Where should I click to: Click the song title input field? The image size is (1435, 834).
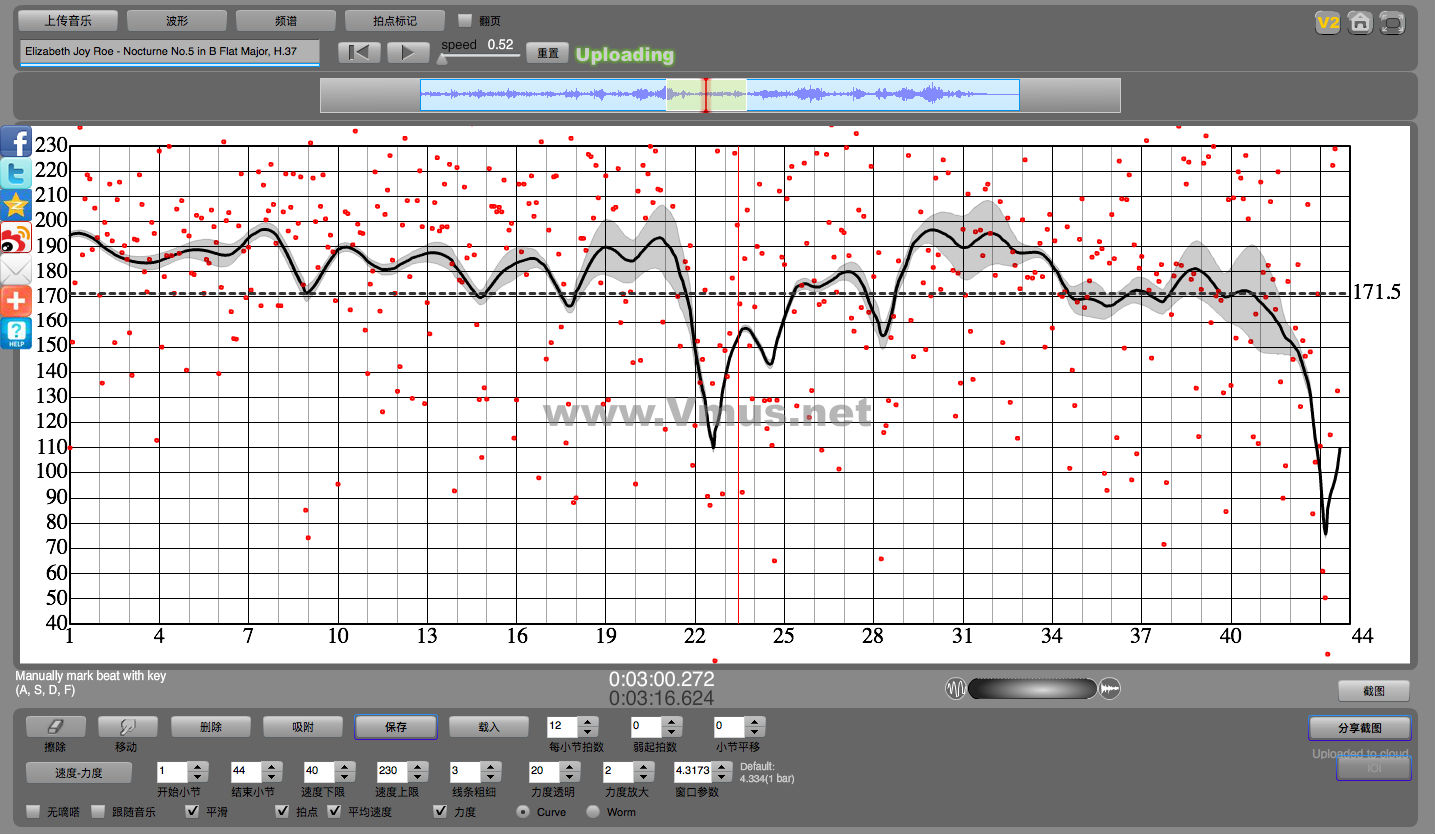pos(169,51)
